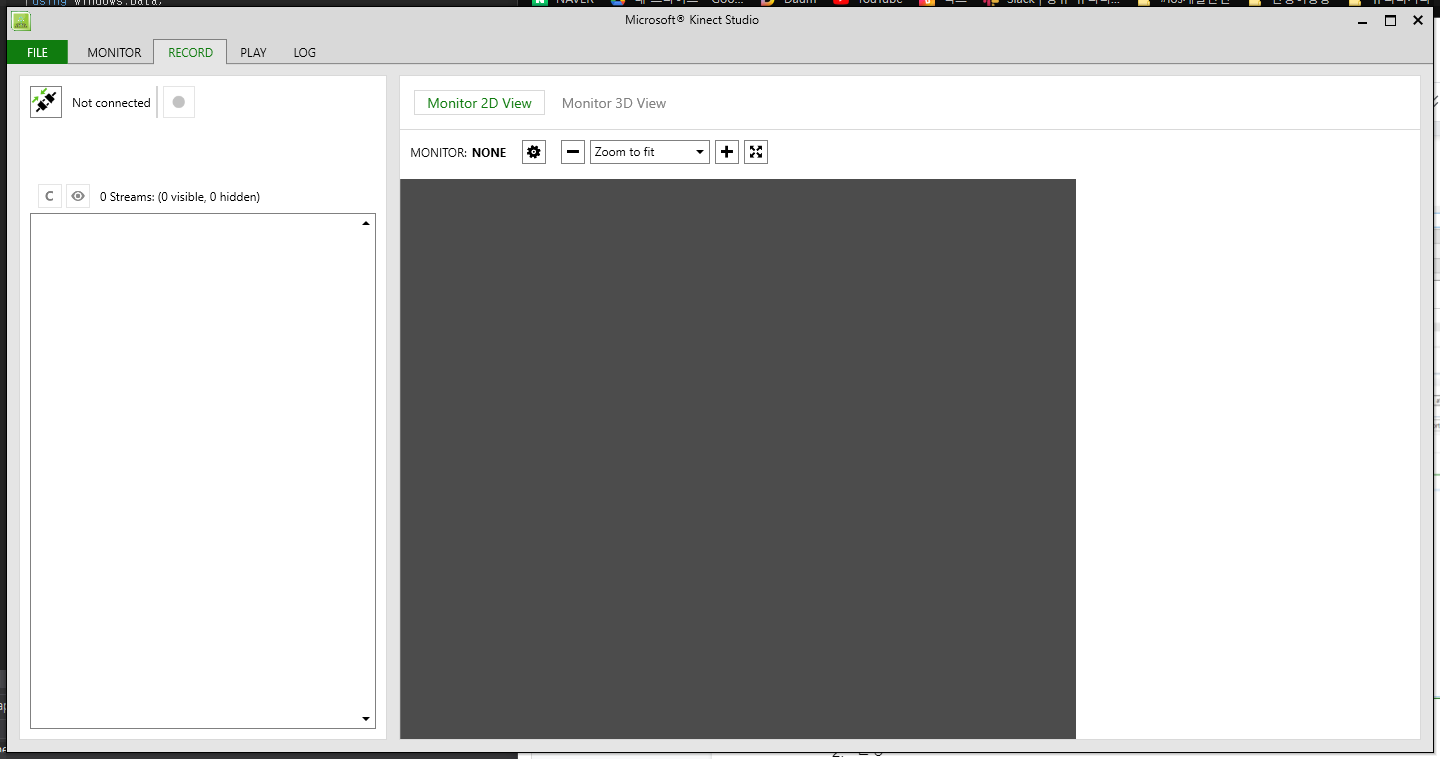Open the LOG tab
This screenshot has width=1440, height=759.
coord(305,52)
